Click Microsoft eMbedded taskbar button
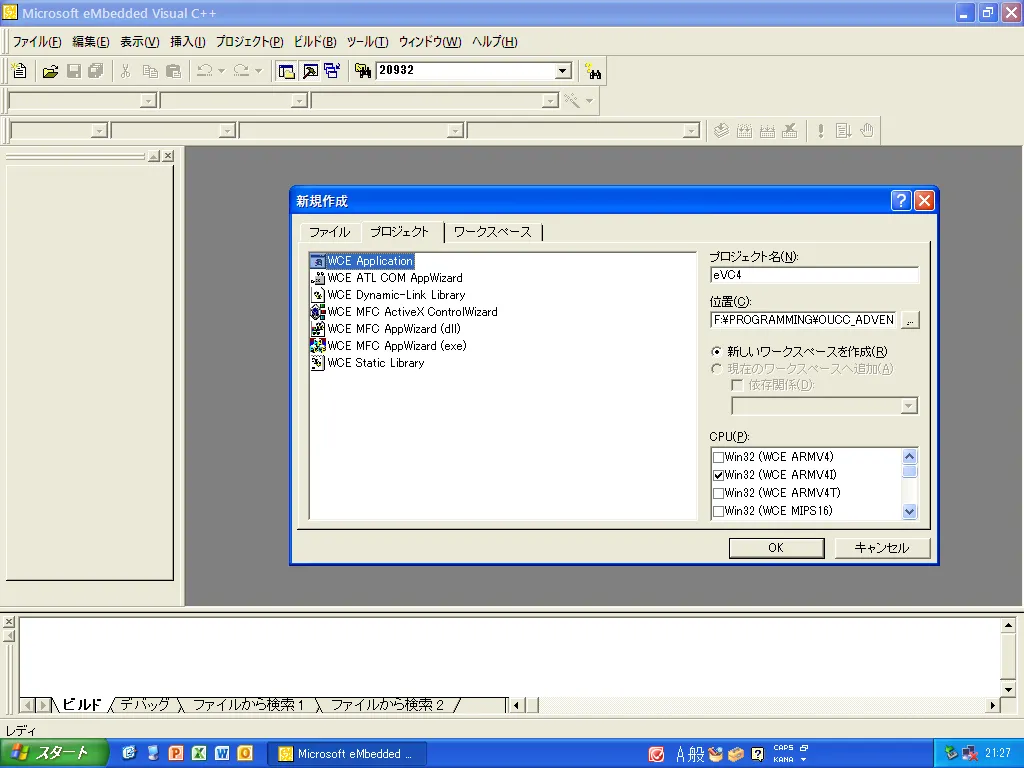 347,754
